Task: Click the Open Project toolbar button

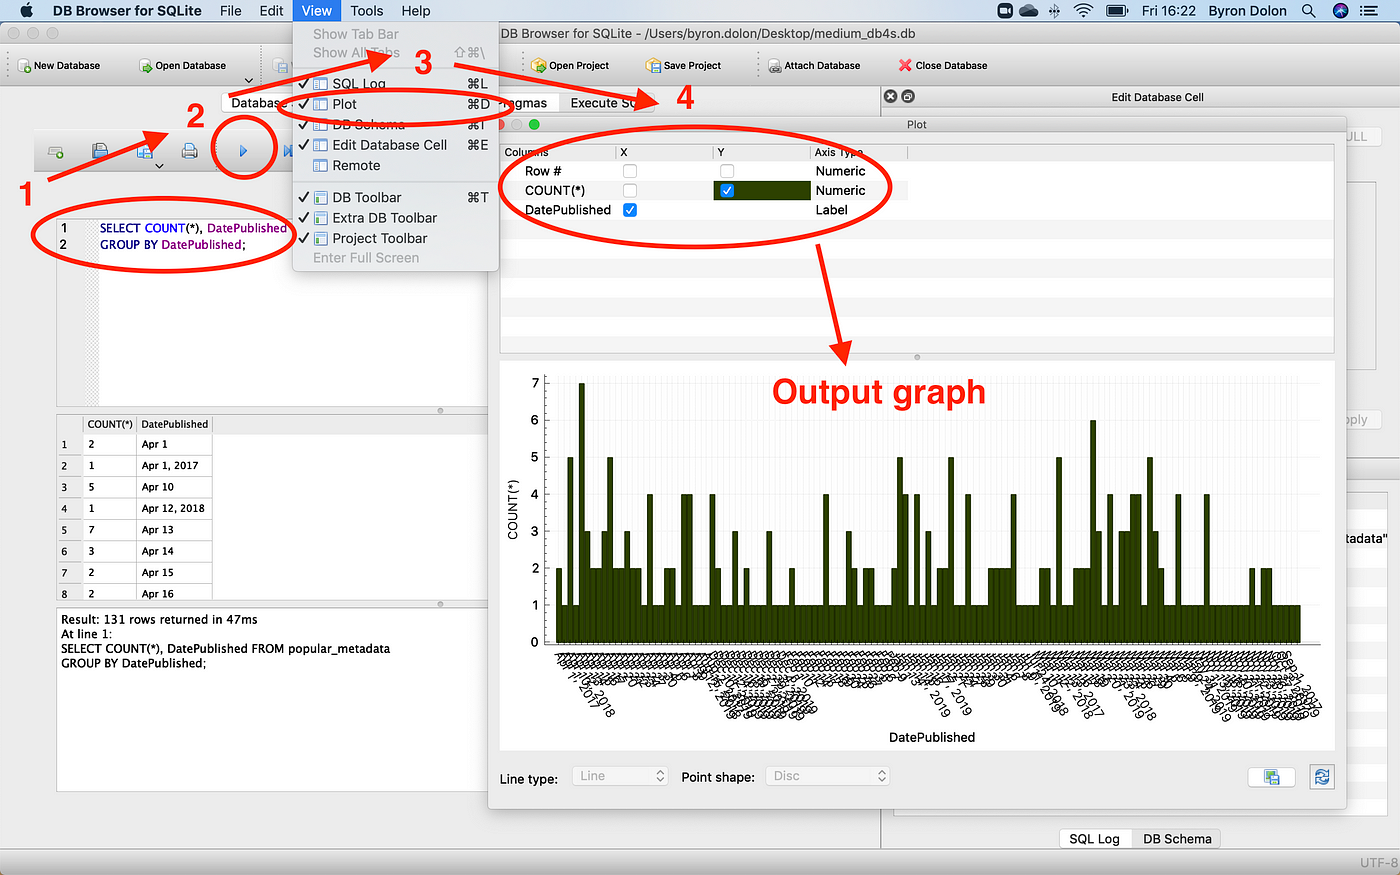Action: tap(571, 66)
